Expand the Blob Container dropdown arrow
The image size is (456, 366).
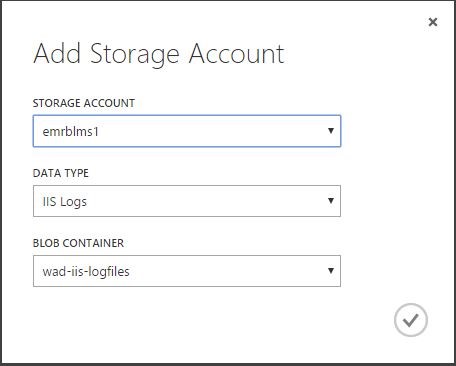pyautogui.click(x=331, y=271)
